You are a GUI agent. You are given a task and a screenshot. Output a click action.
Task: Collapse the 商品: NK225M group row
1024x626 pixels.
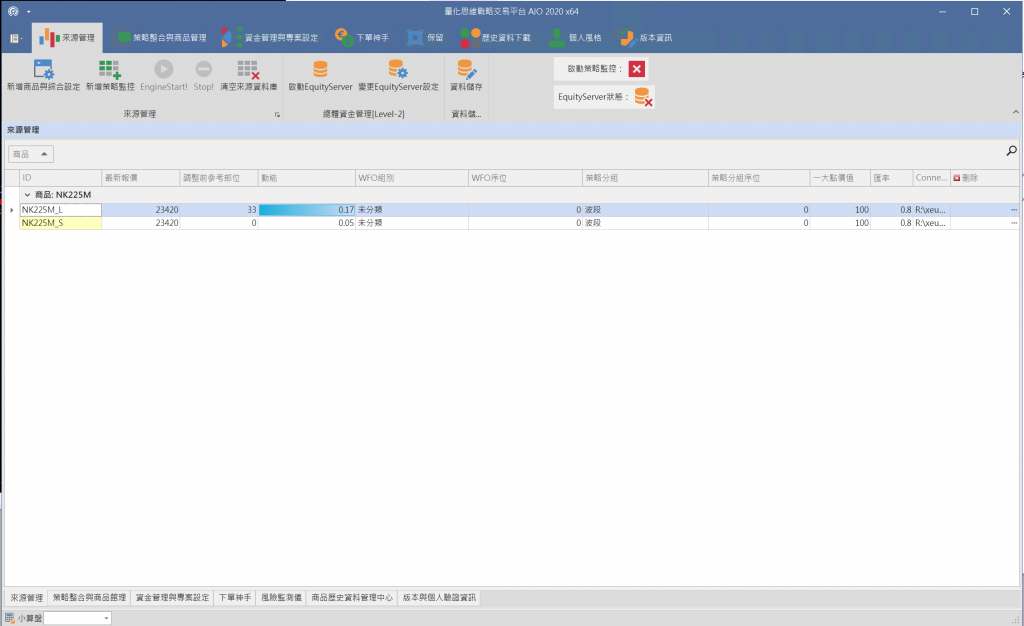(27, 194)
